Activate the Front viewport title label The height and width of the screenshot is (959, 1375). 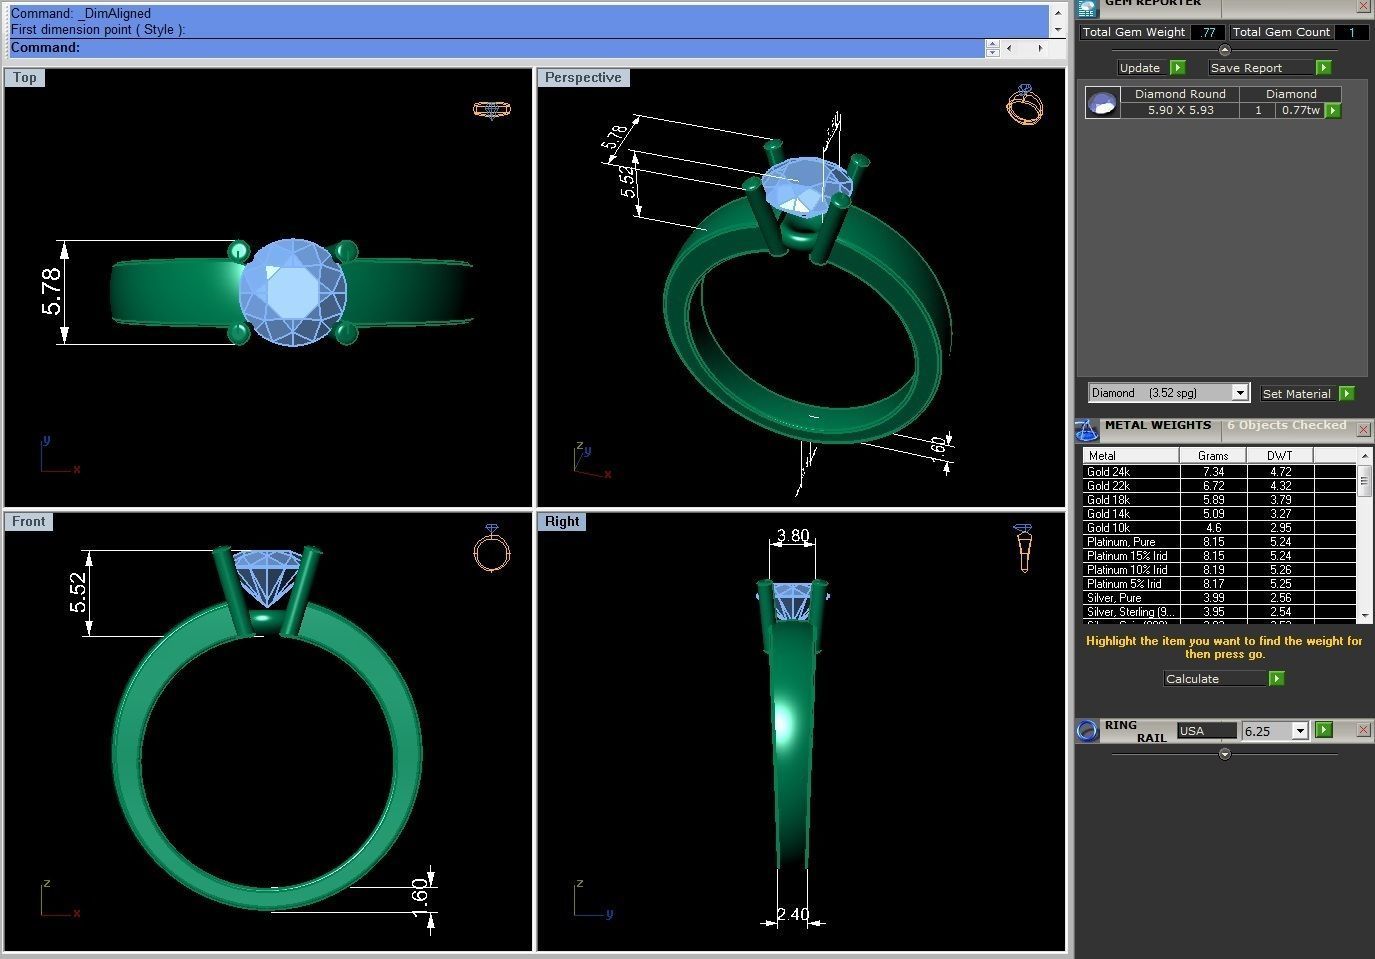pyautogui.click(x=29, y=521)
